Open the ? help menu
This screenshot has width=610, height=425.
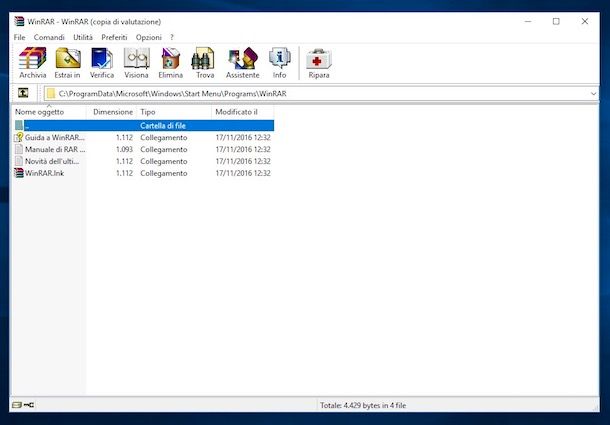(172, 37)
